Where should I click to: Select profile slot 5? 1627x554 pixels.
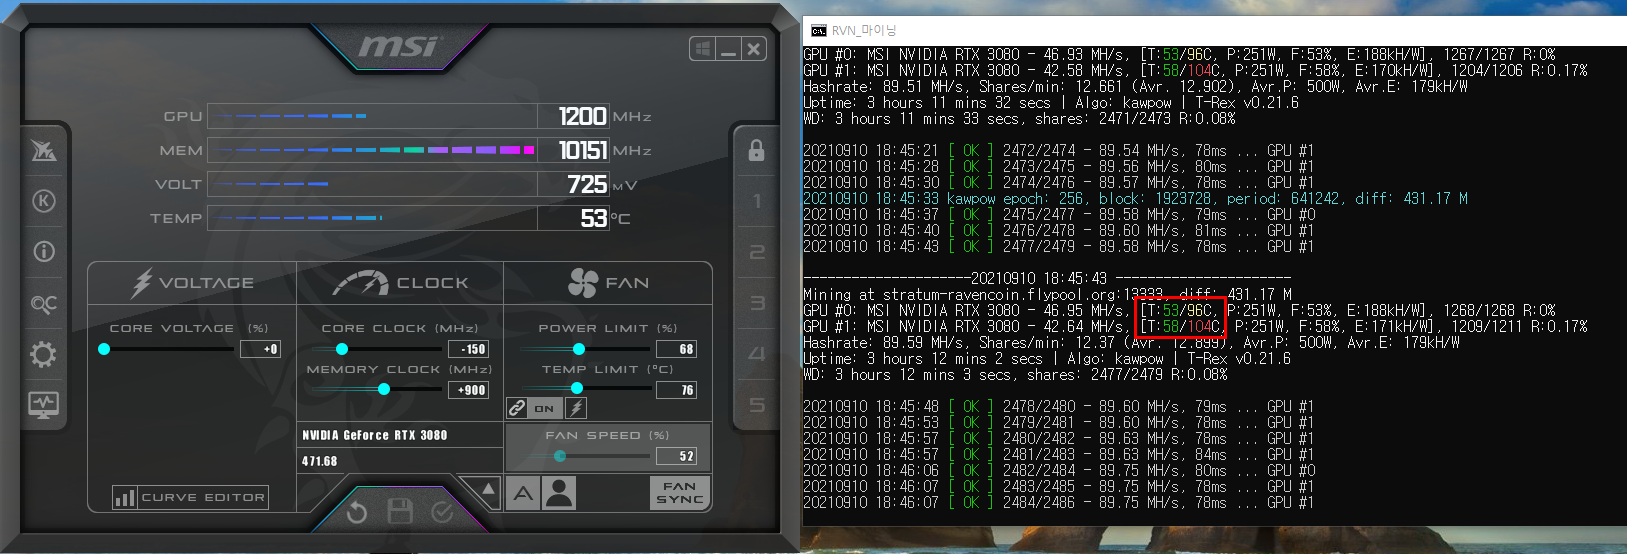(756, 405)
